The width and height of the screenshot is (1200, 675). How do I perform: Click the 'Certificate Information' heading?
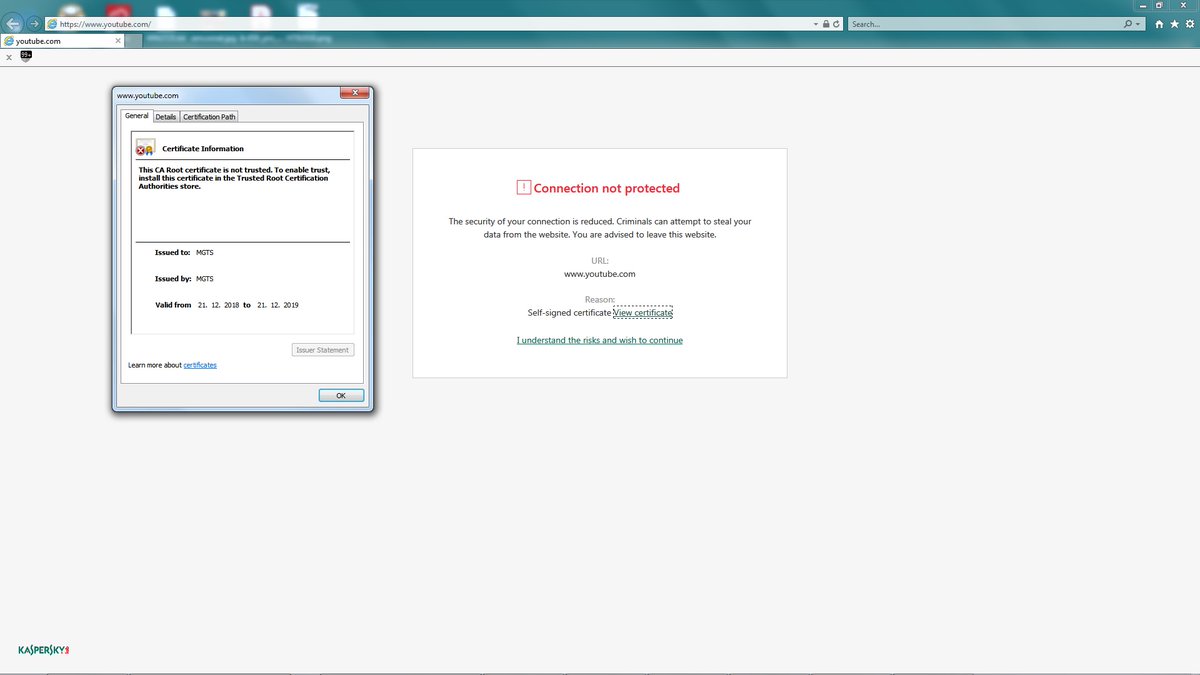pyautogui.click(x=203, y=149)
